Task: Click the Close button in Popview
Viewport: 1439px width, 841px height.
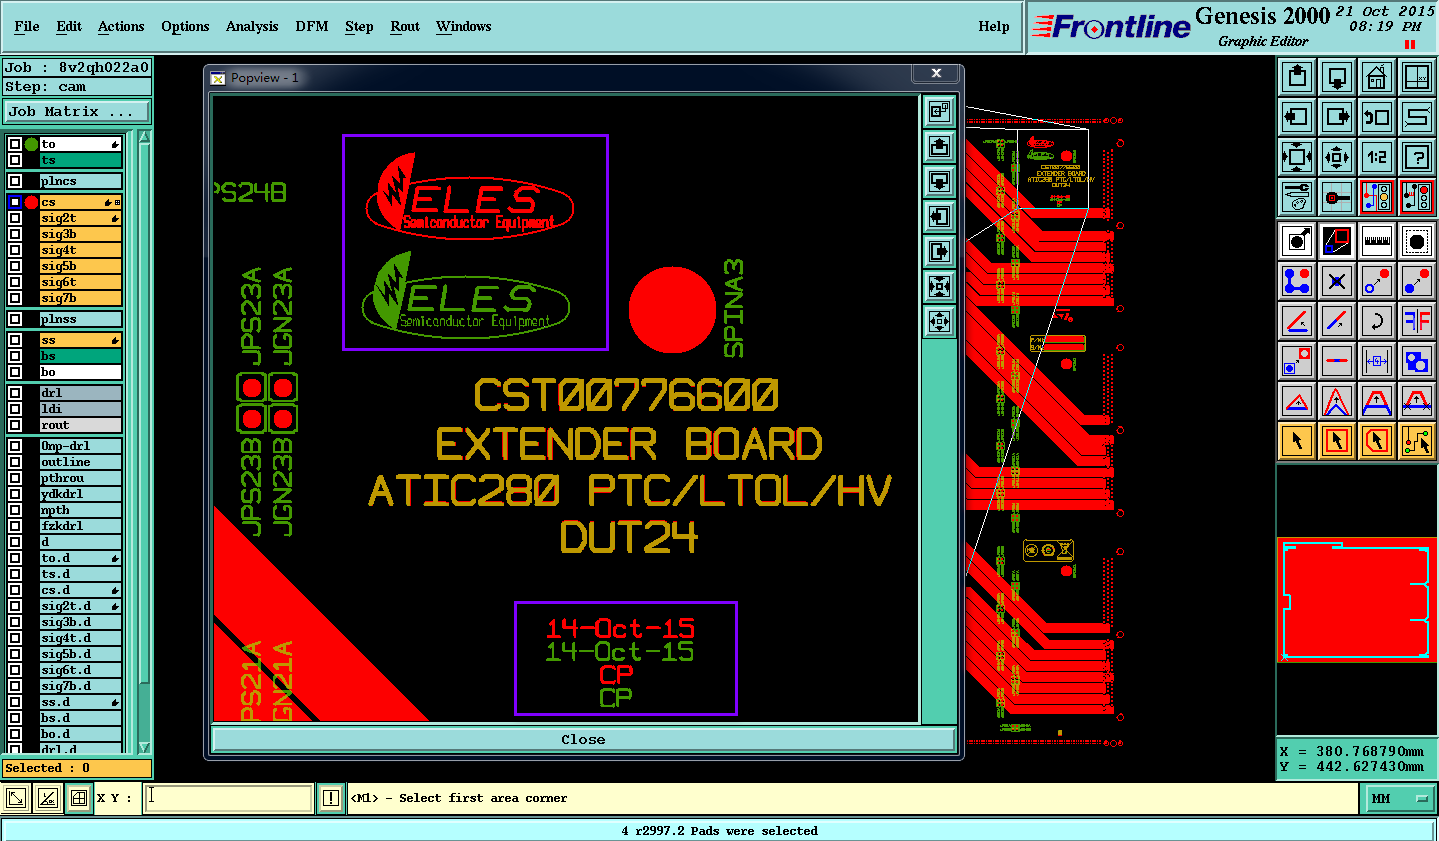Action: coord(583,739)
